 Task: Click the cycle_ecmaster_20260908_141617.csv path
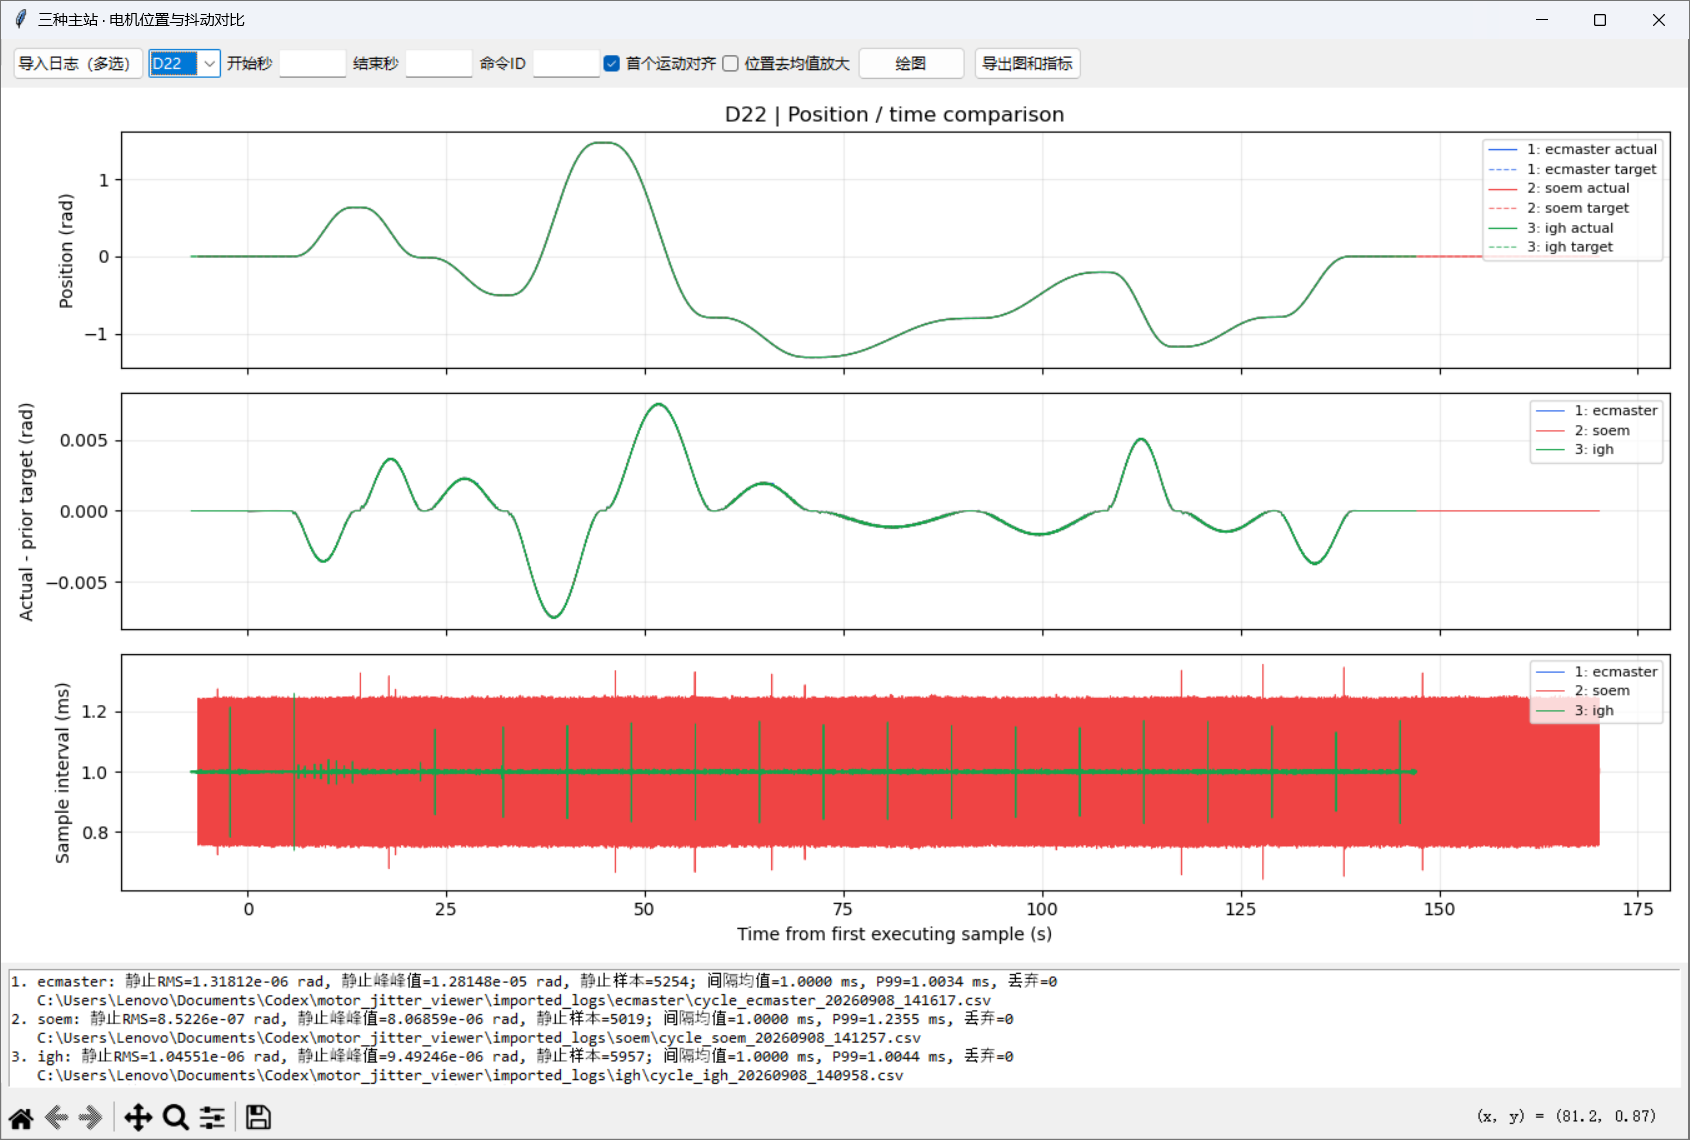tap(514, 1000)
